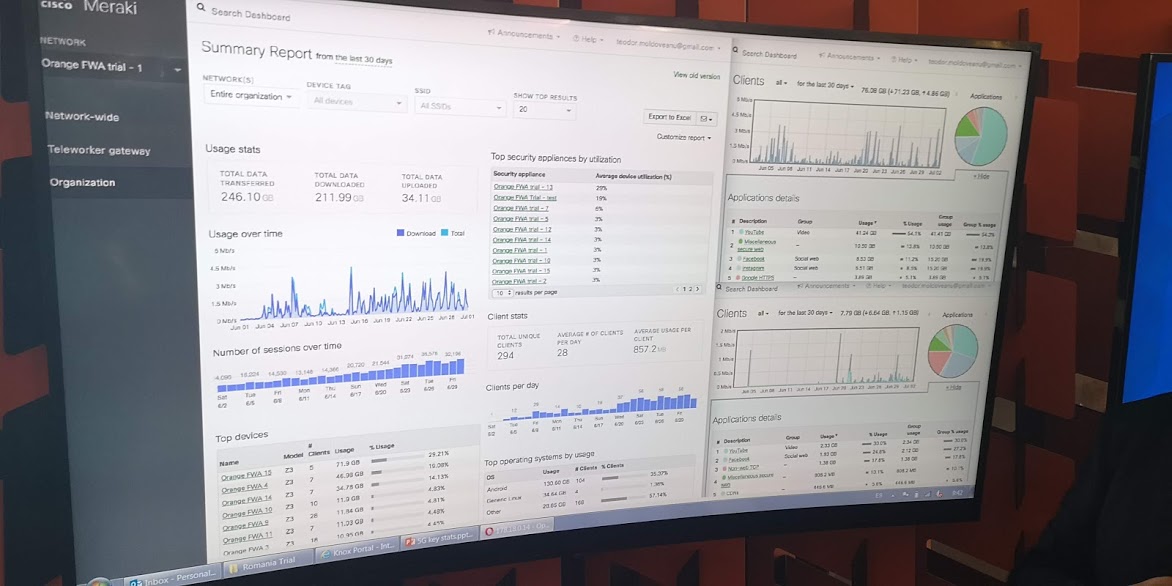
Task: Open the Announcements megaphone menu in the main dashboard
Action: tap(524, 34)
